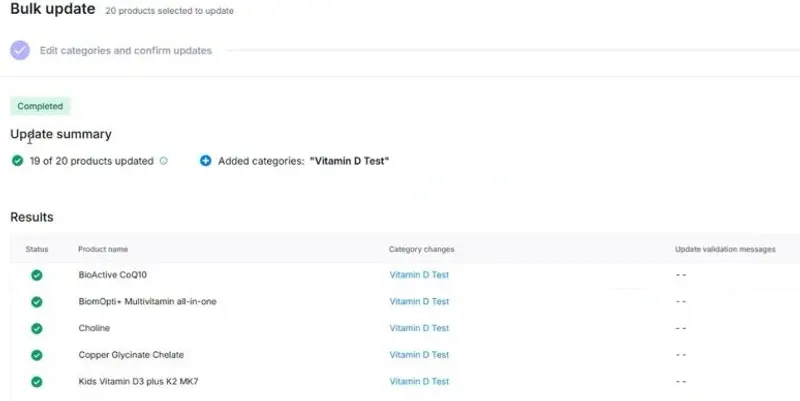The width and height of the screenshot is (800, 401).
Task: Open Vitamin D Test link for BioActive CoQ10
Action: tap(419, 274)
